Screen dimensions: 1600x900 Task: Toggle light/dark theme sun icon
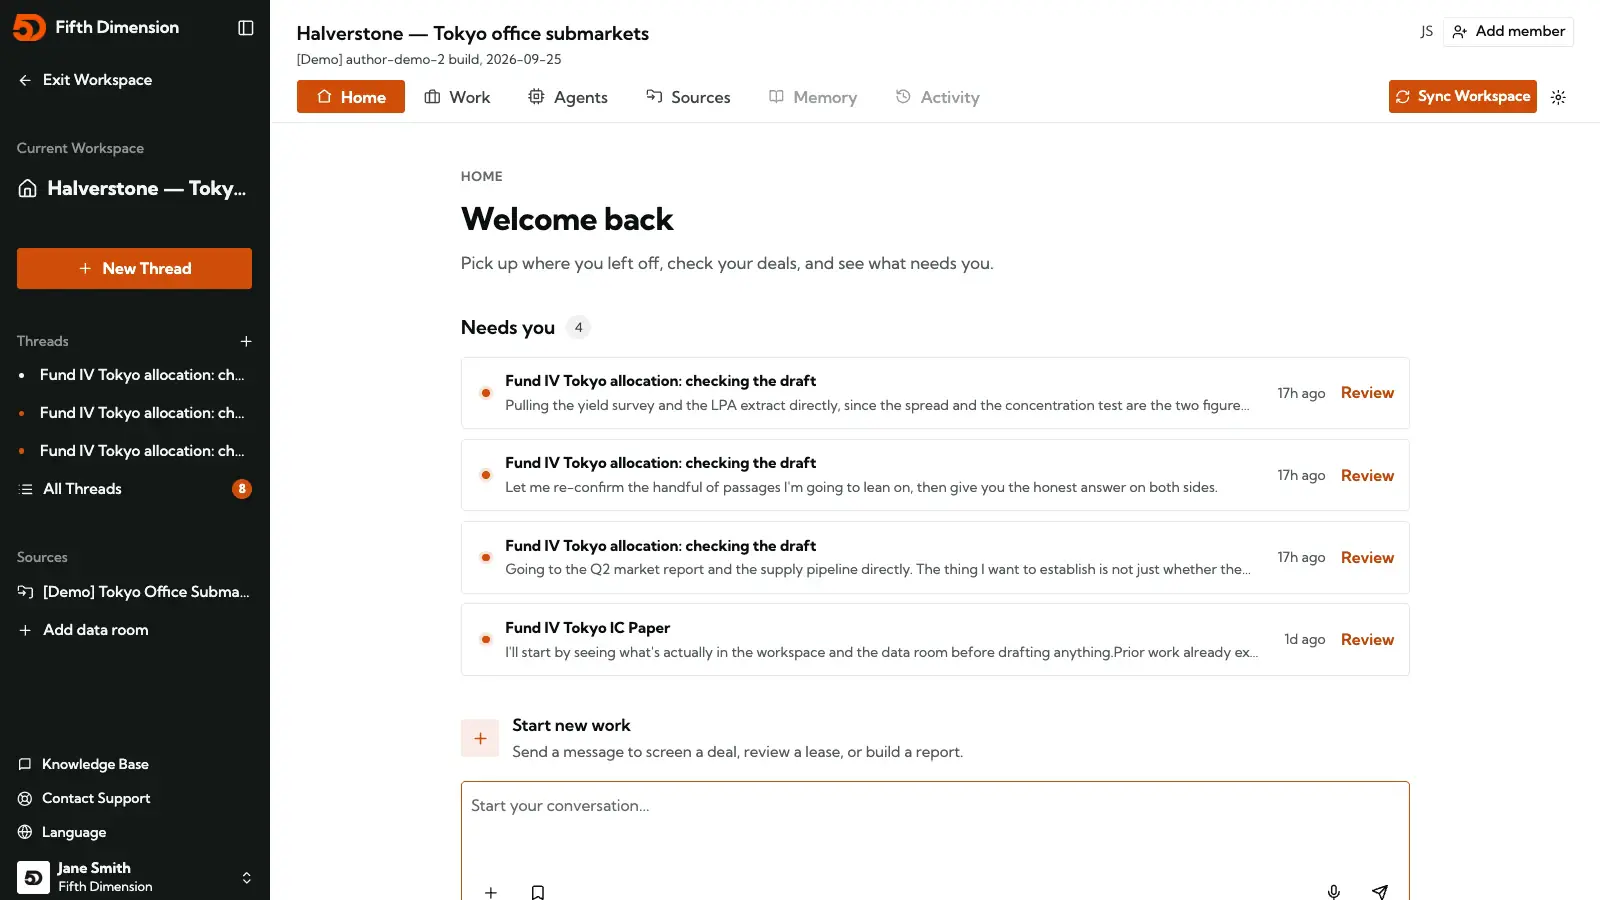point(1558,97)
